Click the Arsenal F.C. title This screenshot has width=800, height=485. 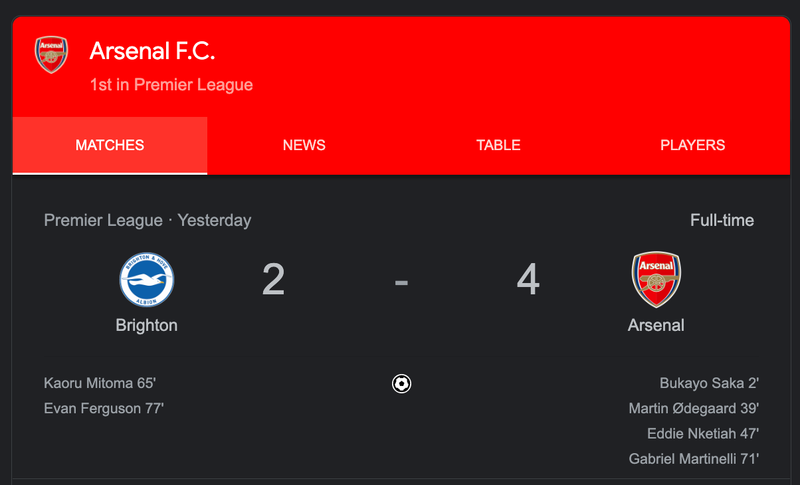[x=152, y=51]
